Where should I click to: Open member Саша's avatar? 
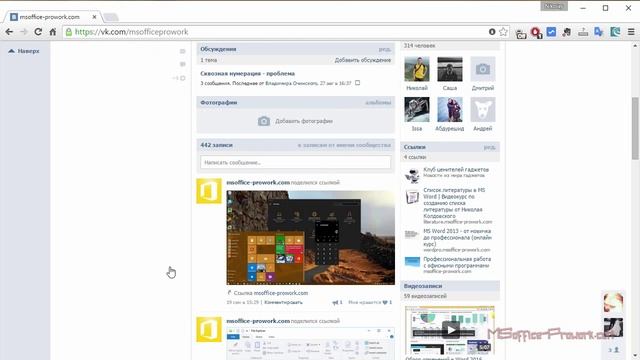[450, 69]
